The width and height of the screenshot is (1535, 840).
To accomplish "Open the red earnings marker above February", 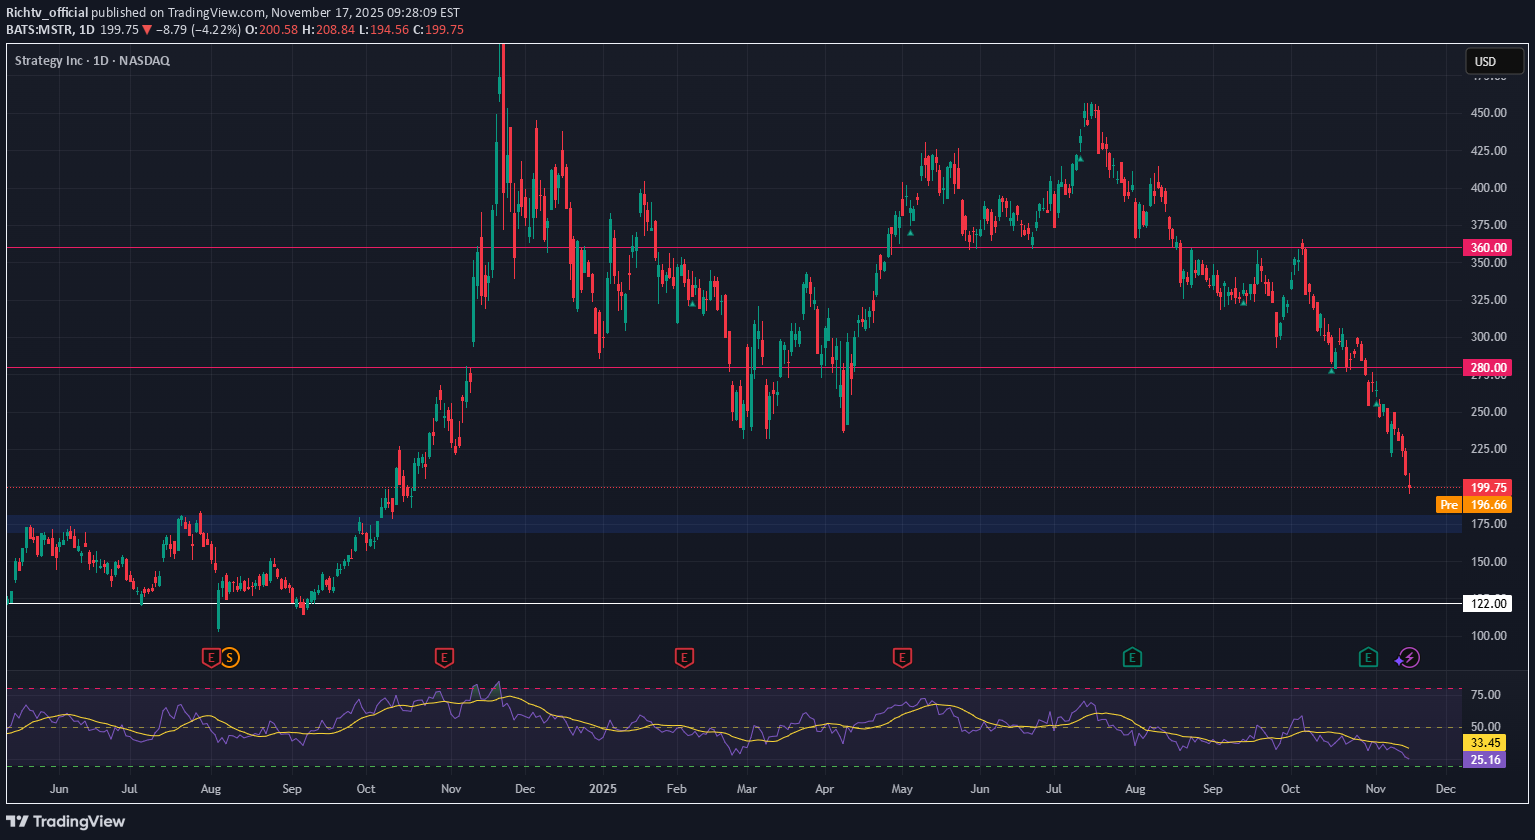I will [x=684, y=658].
